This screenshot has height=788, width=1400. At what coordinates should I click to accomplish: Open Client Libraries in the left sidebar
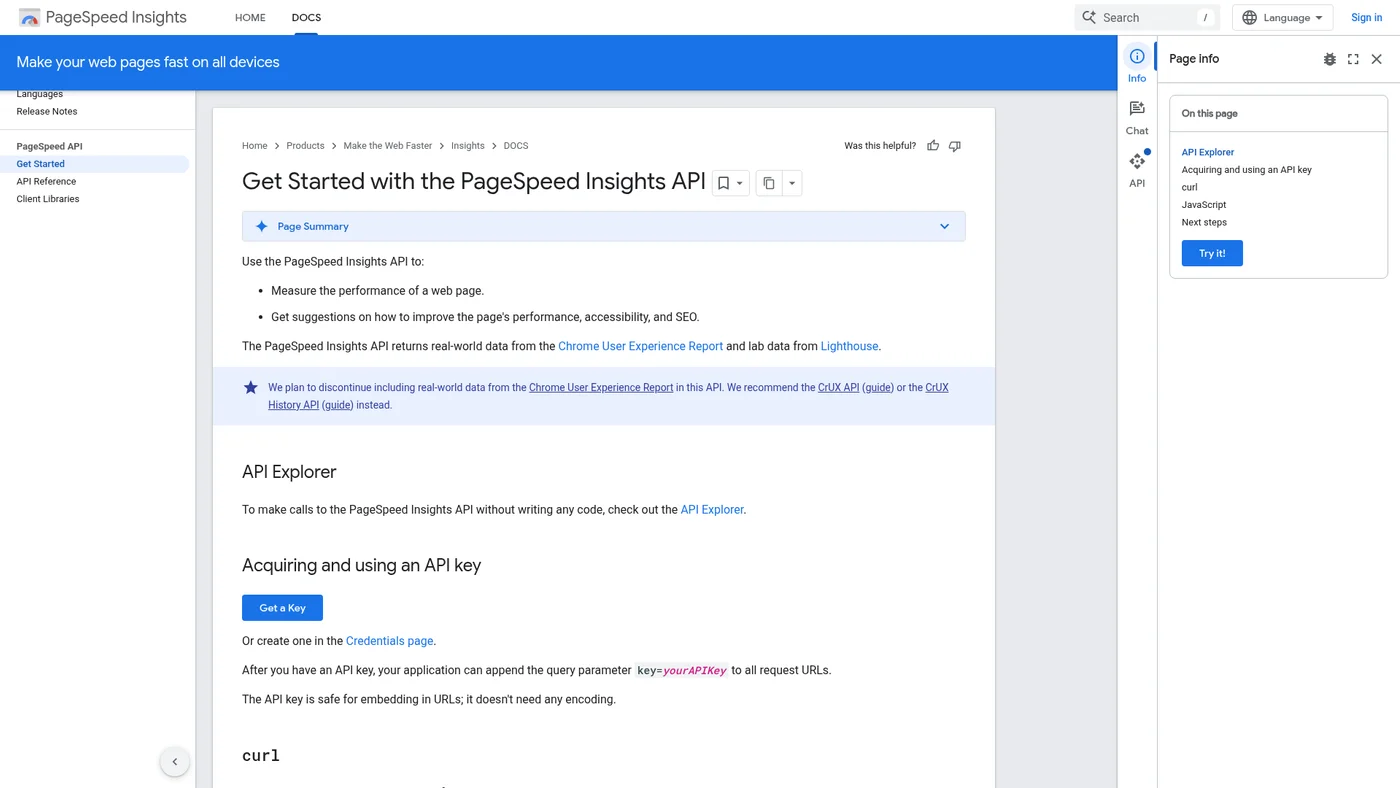tap(48, 199)
